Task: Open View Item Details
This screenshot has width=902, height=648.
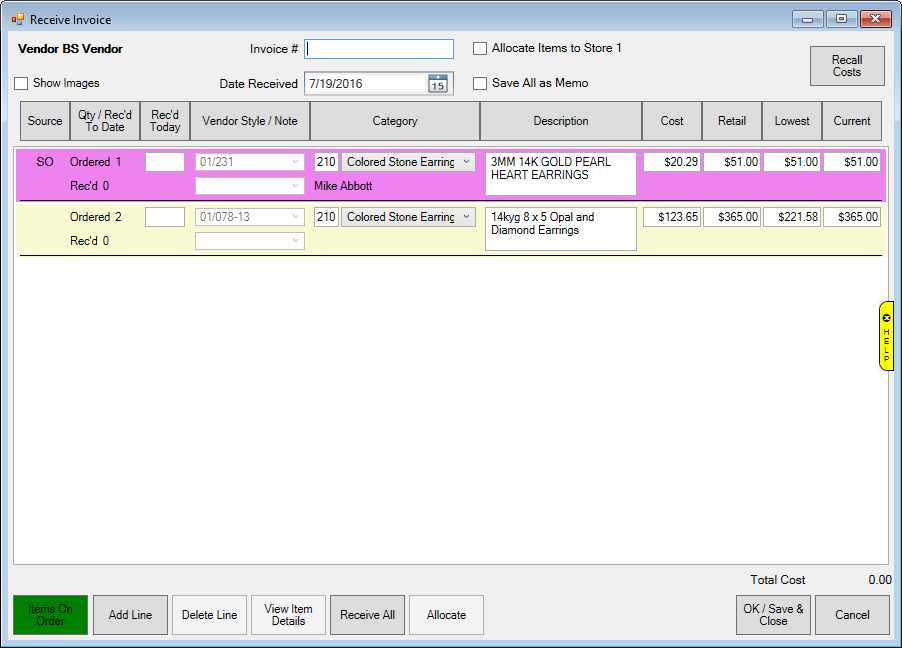Action: pyautogui.click(x=288, y=615)
